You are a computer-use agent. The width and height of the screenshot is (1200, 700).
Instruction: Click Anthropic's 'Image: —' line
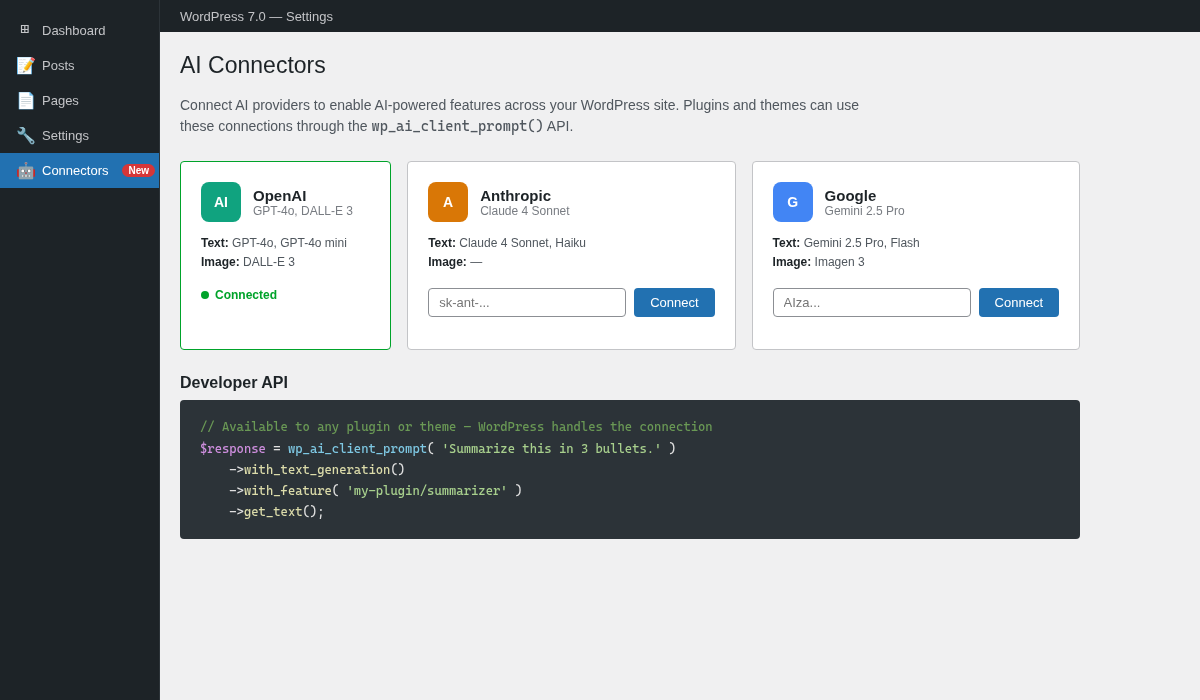(x=455, y=262)
